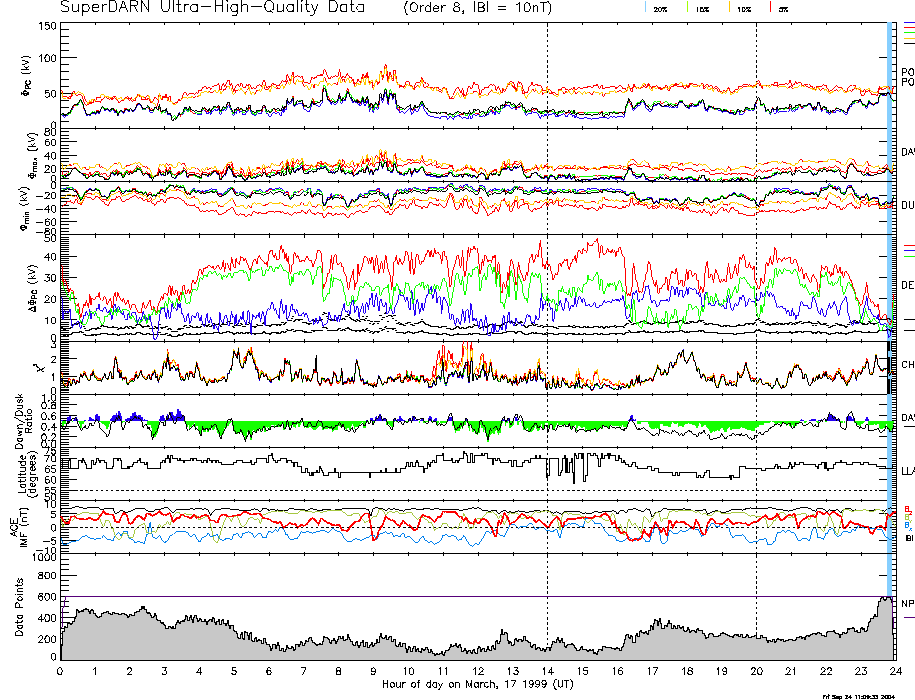Screen dimensions: 915x700
Task: Click the x-axis label 'Hour of day on March, 17 1999 (UT)'
Action: (x=478, y=685)
